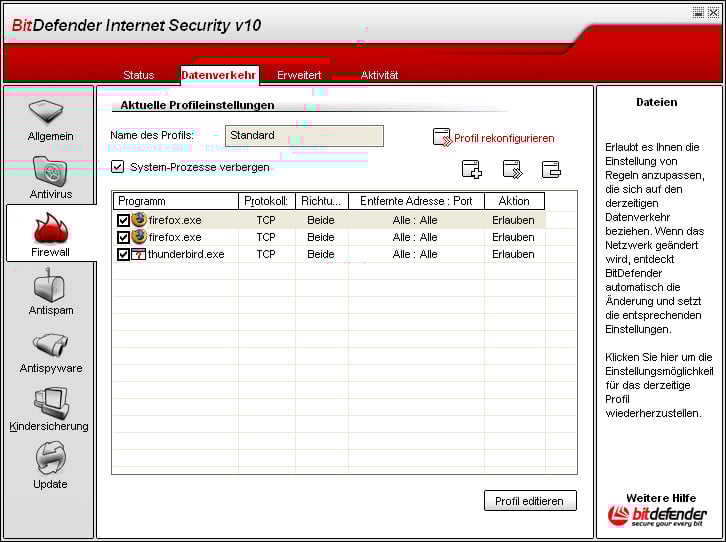Toggle System-Prozesse verbergen checkbox

point(118,167)
